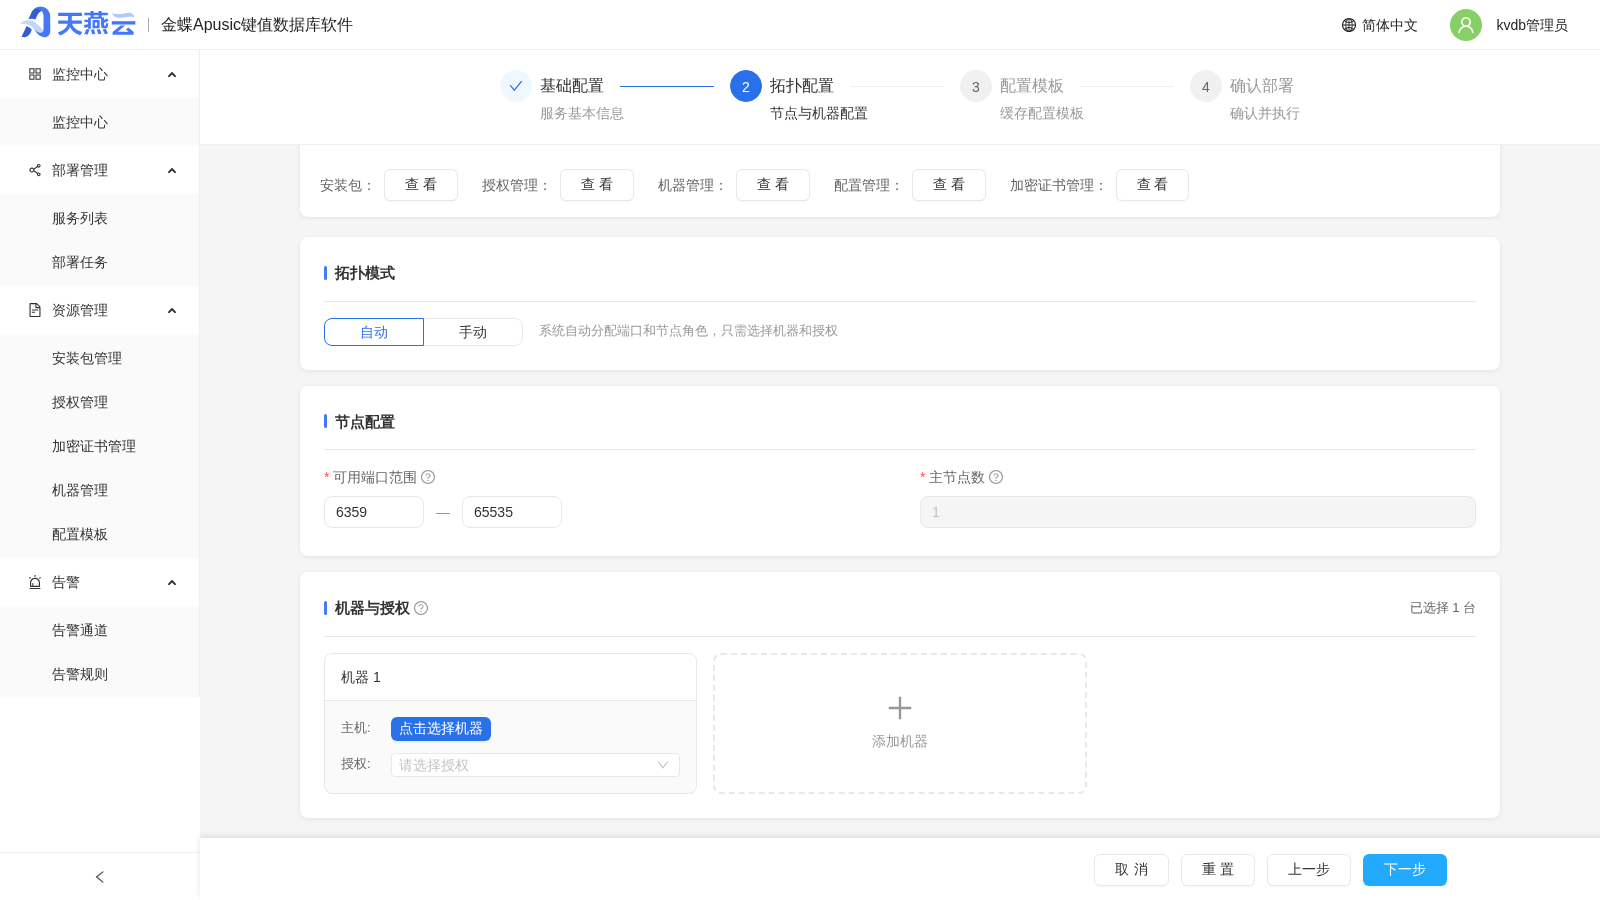The image size is (1600, 900).
Task: Collapse sidebar using the left arrow icon
Action: (x=100, y=877)
